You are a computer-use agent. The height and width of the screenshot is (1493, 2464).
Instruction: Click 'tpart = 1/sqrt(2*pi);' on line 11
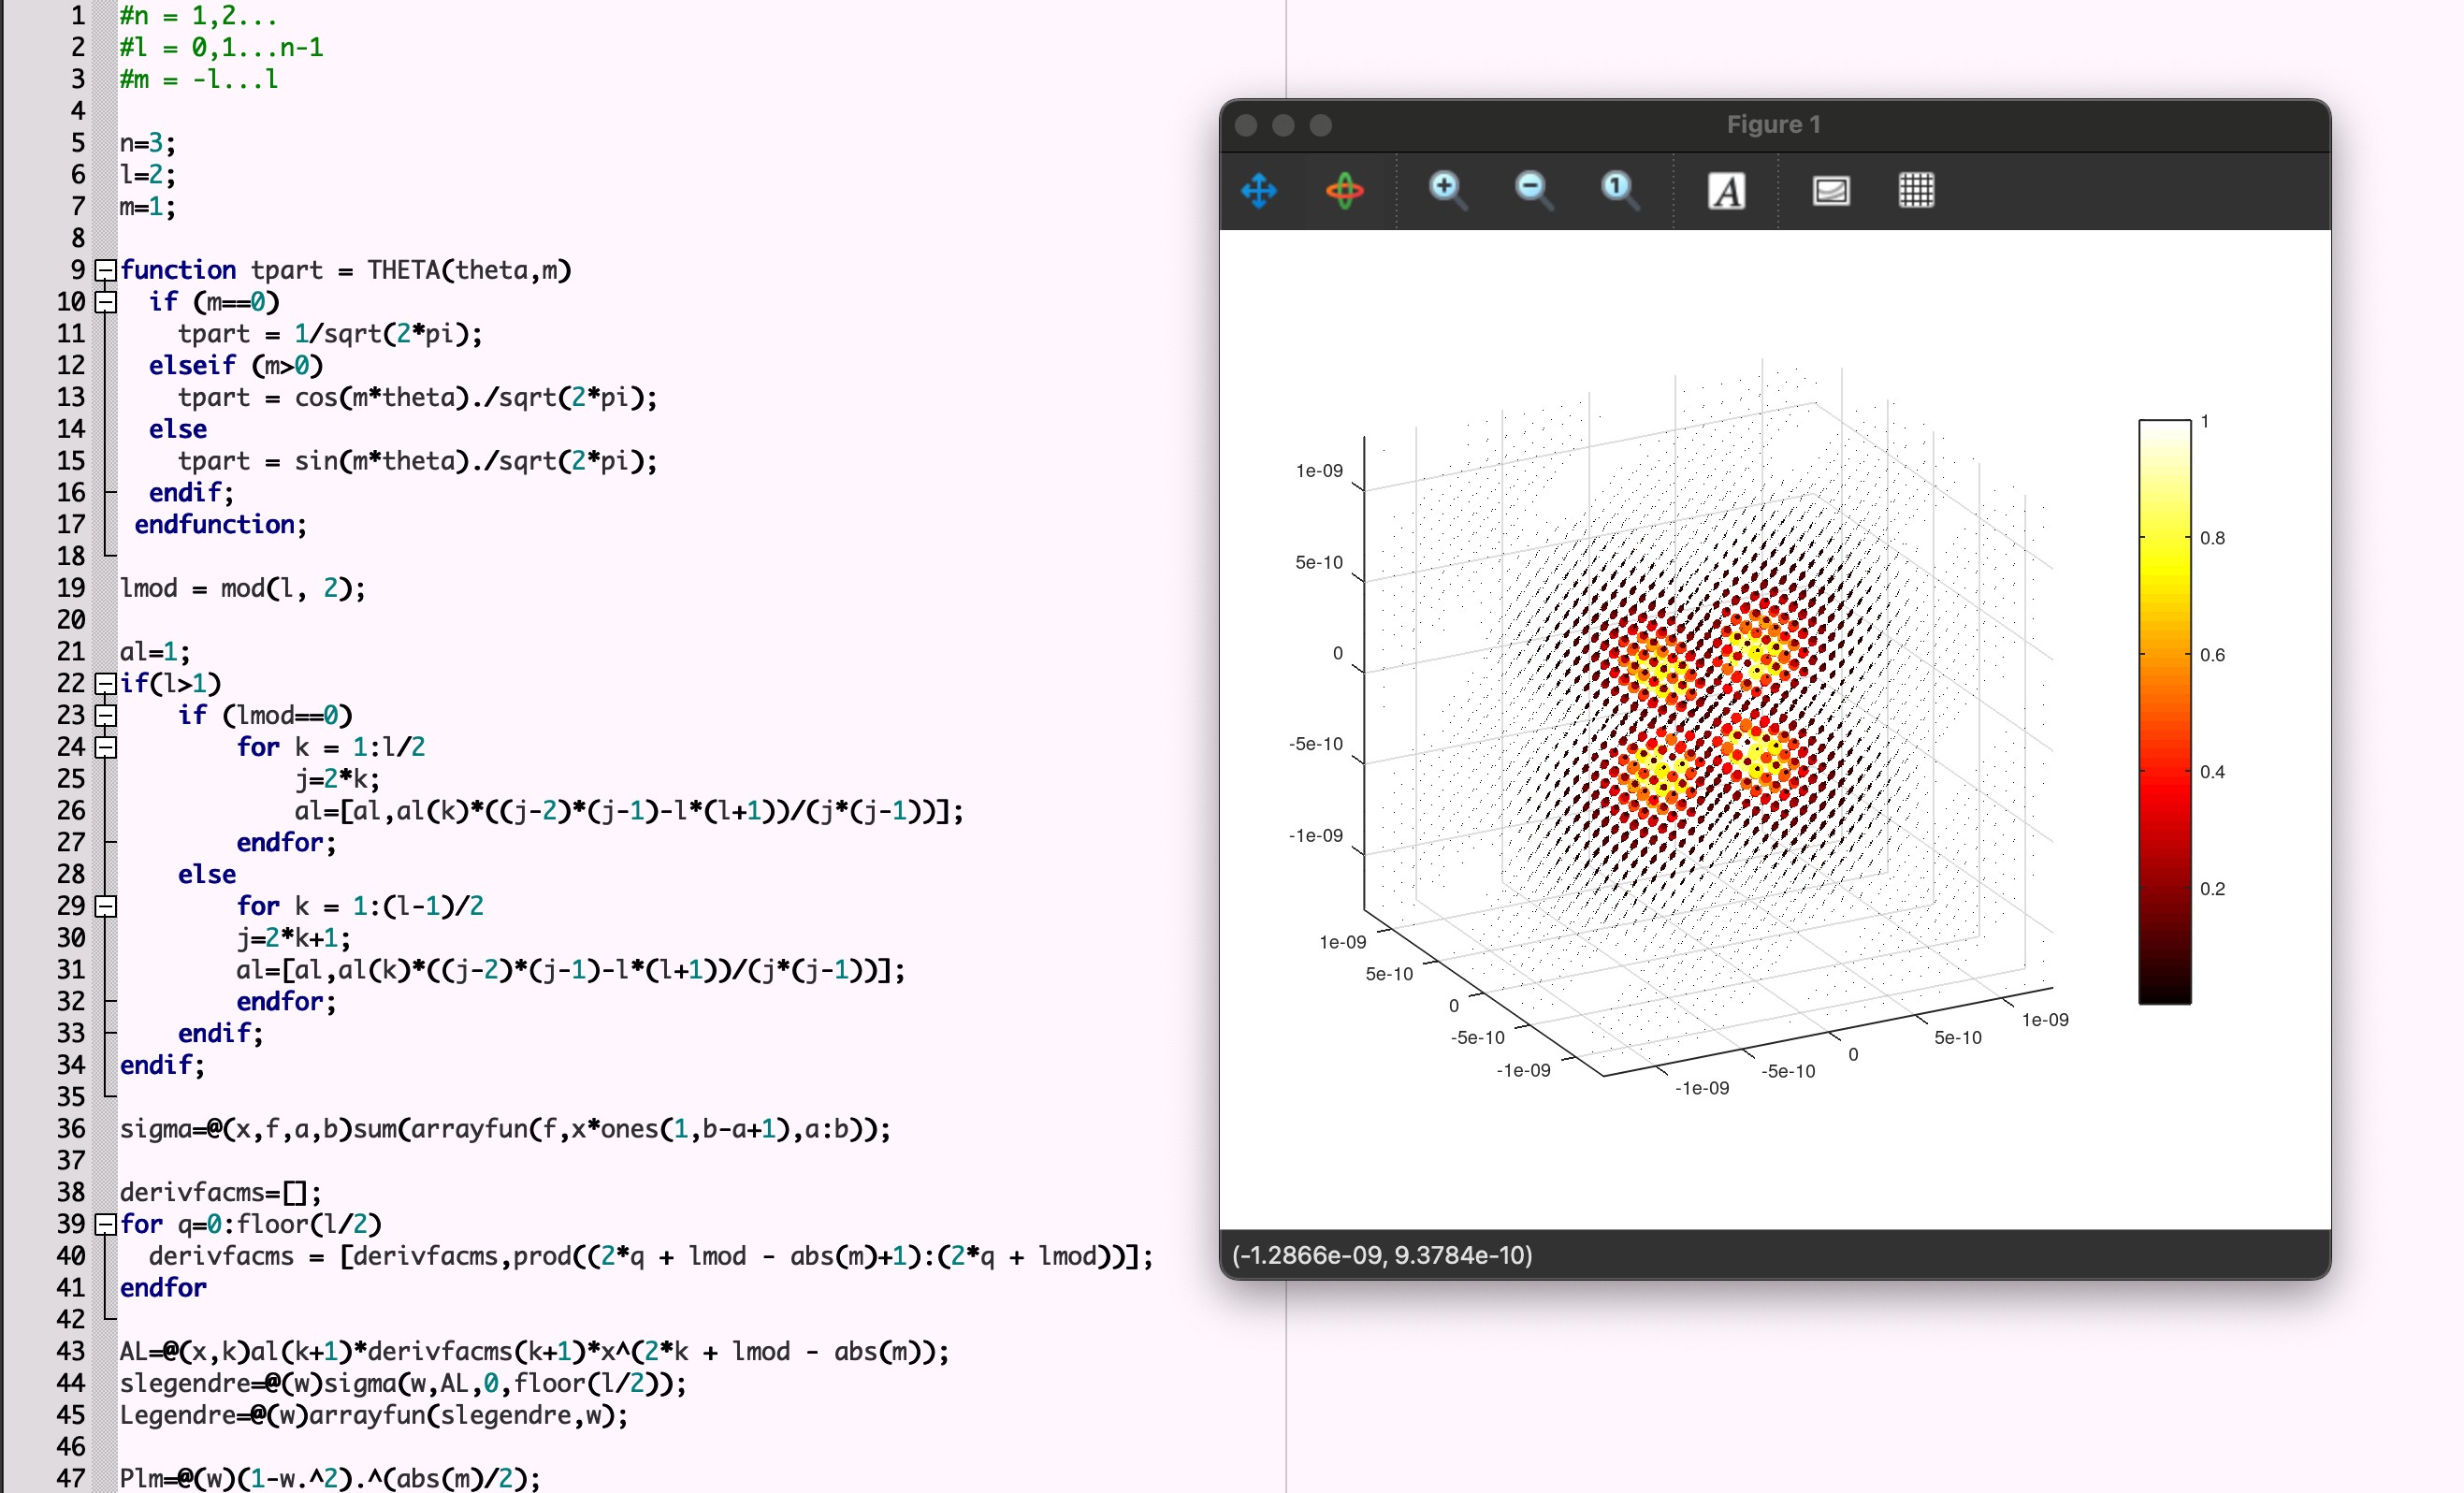[x=330, y=334]
